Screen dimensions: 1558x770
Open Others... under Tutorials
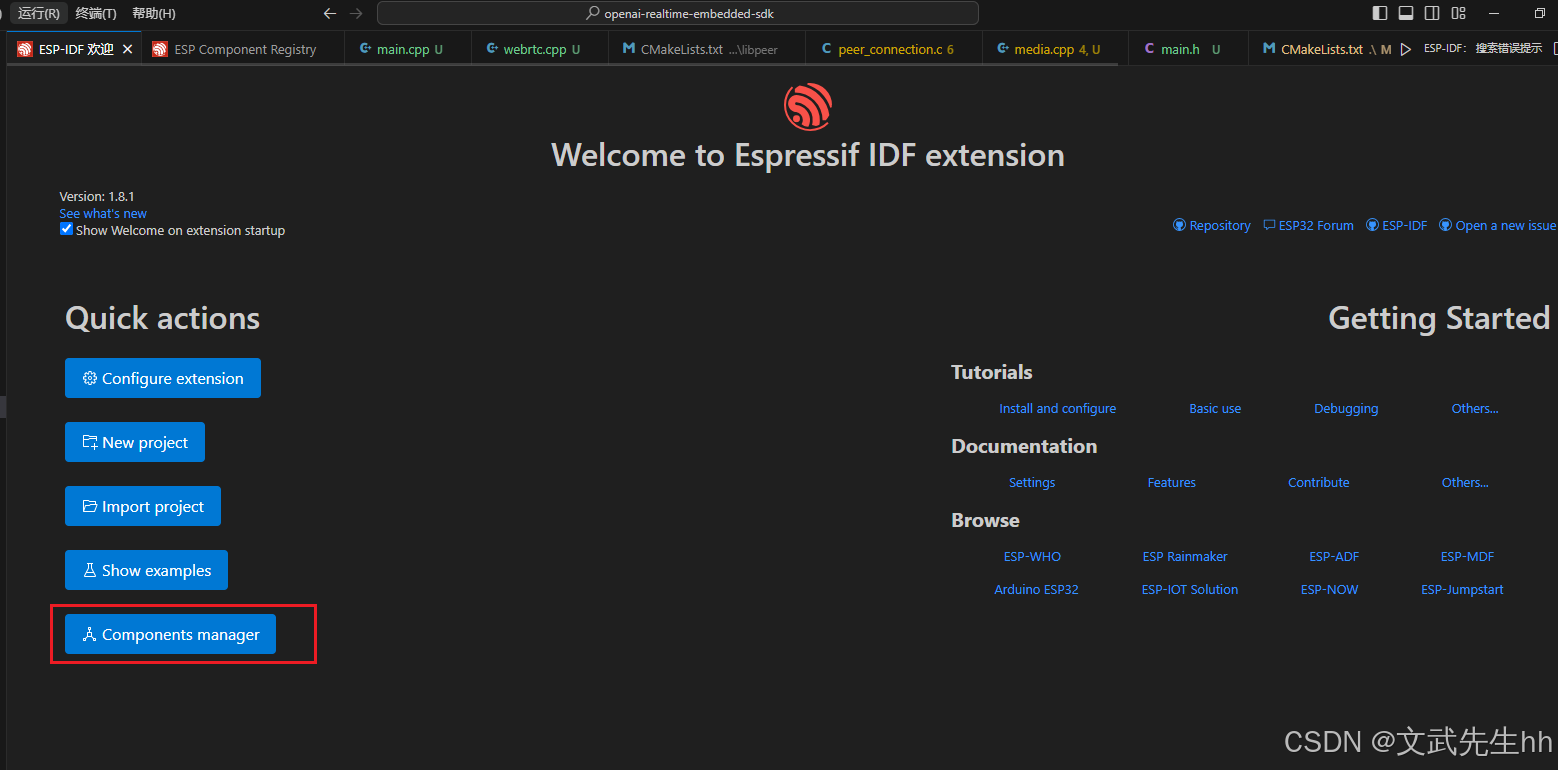1475,408
